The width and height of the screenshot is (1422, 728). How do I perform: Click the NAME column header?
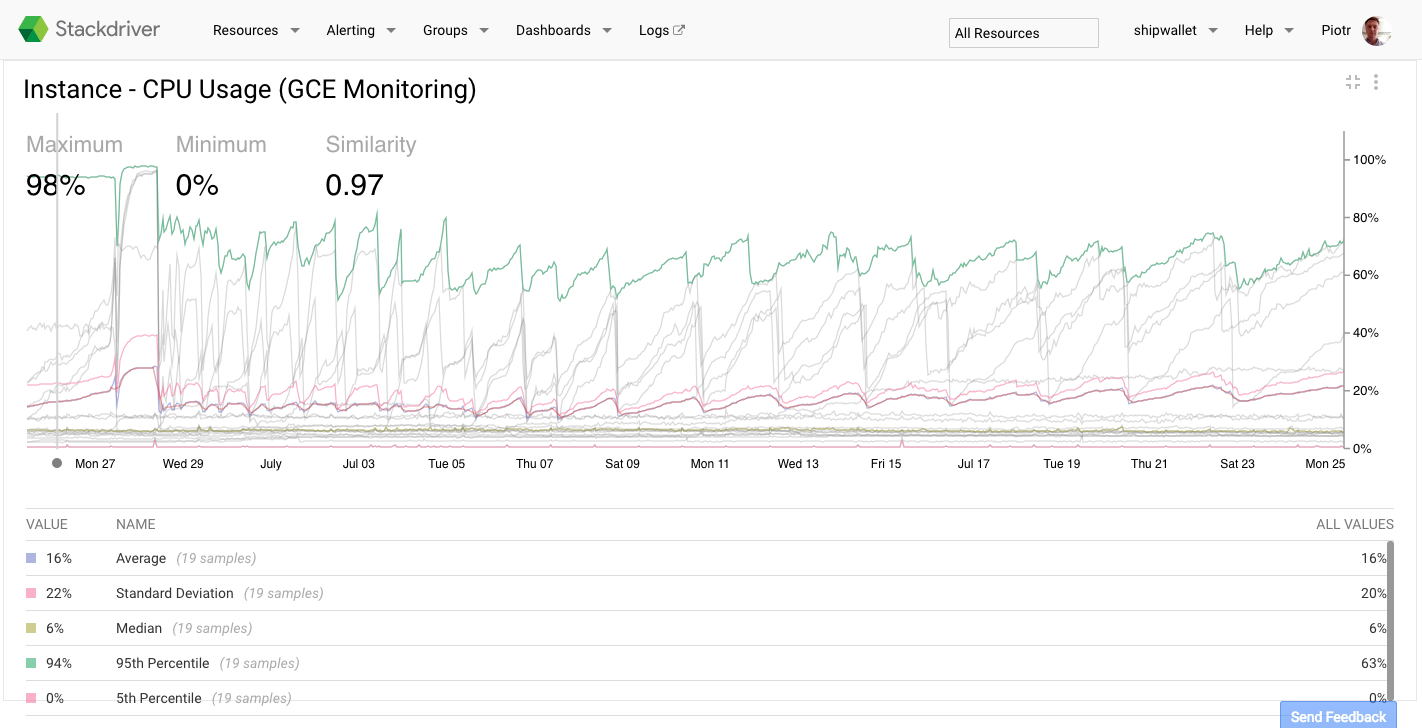tap(136, 524)
